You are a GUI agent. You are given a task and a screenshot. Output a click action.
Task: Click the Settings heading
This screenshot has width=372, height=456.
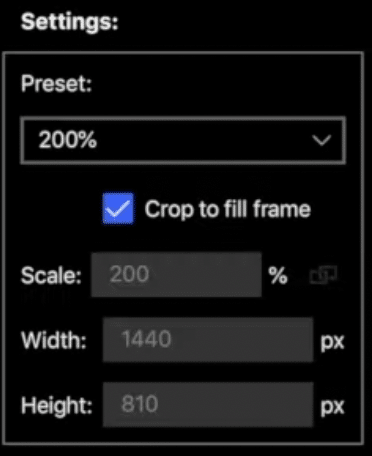coord(70,22)
